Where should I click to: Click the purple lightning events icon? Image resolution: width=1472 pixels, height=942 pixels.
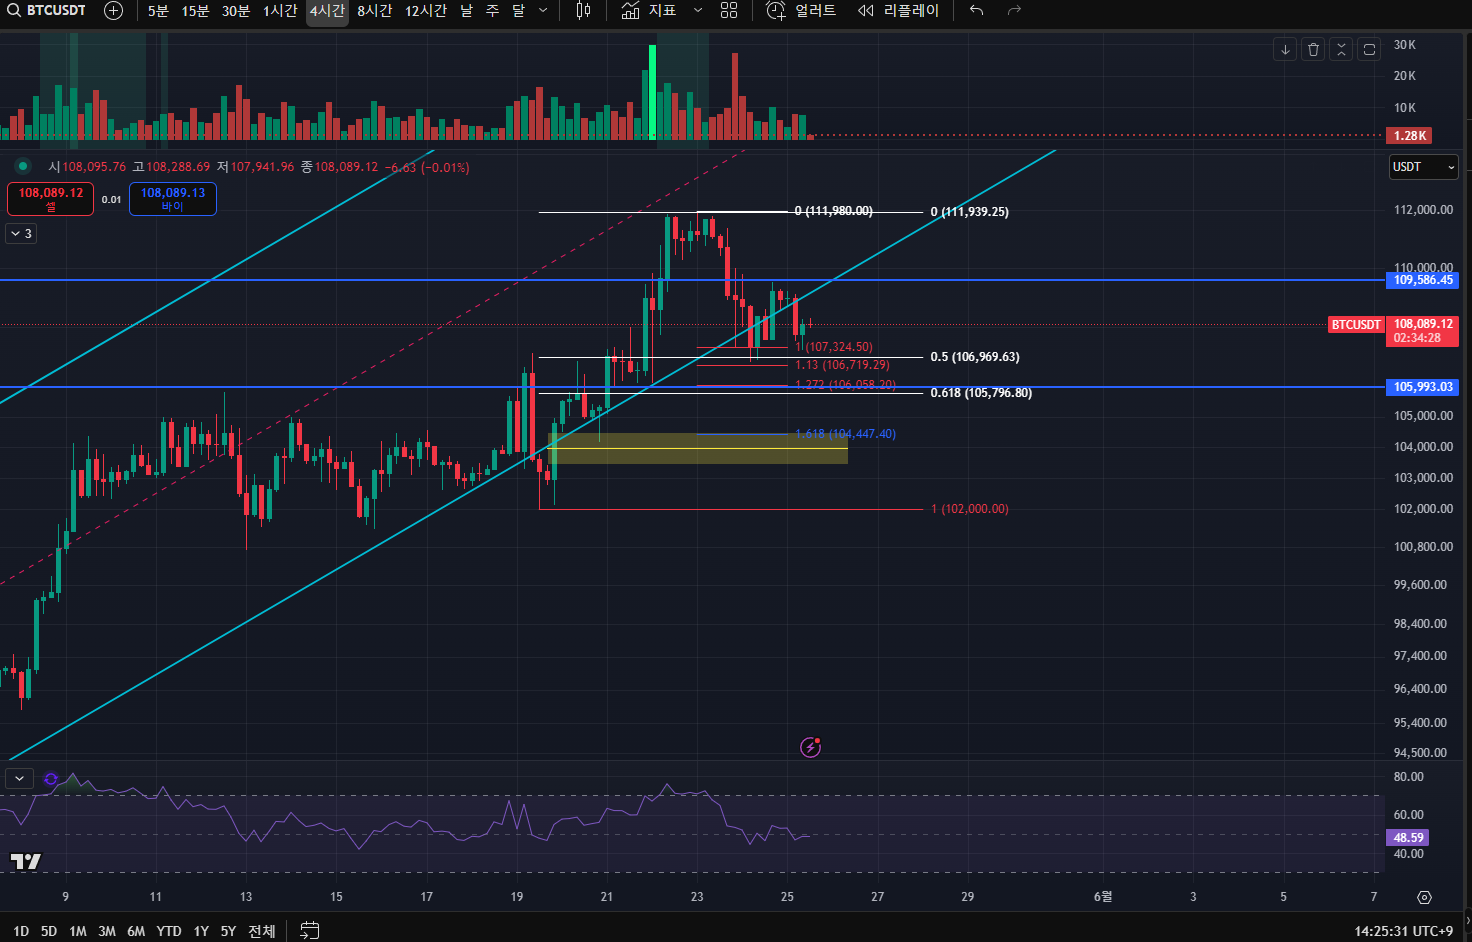tap(811, 747)
